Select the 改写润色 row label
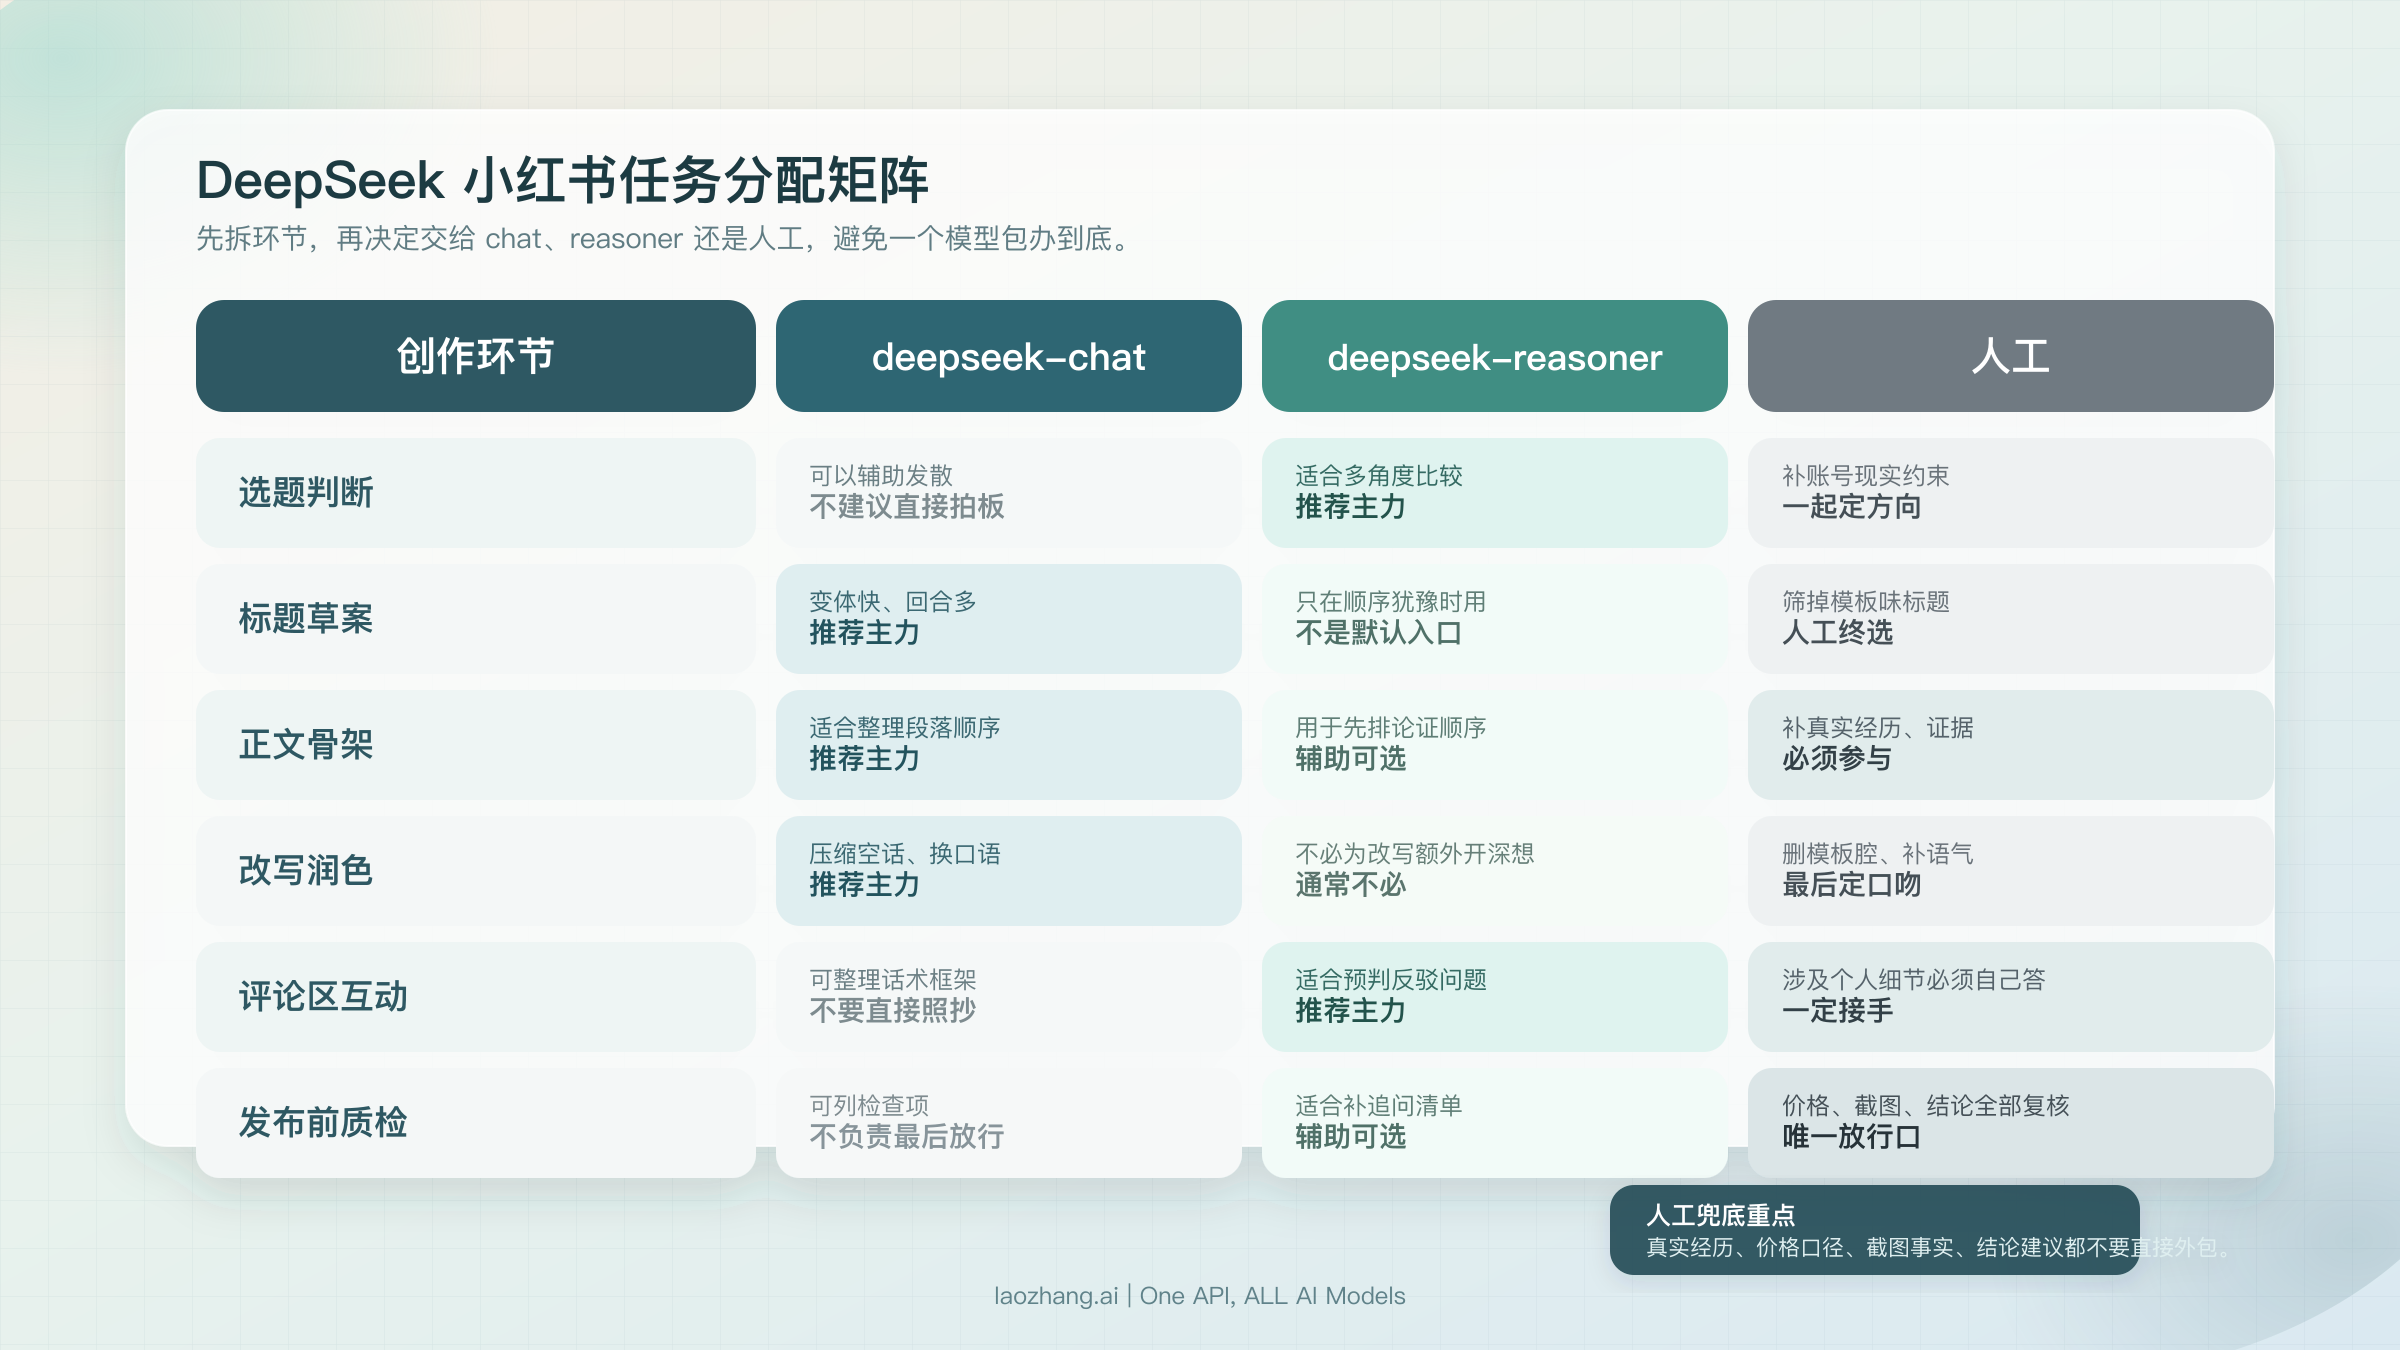The image size is (2400, 1350). pos(475,871)
